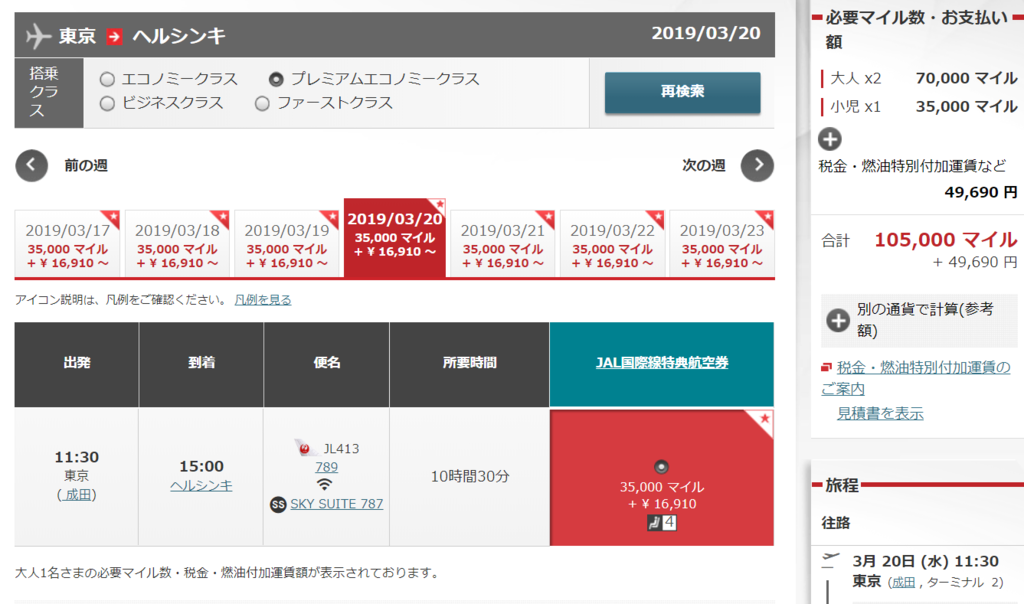The width and height of the screenshot is (1024, 604).
Task: Go to 次の週 with right arrow
Action: 757,166
